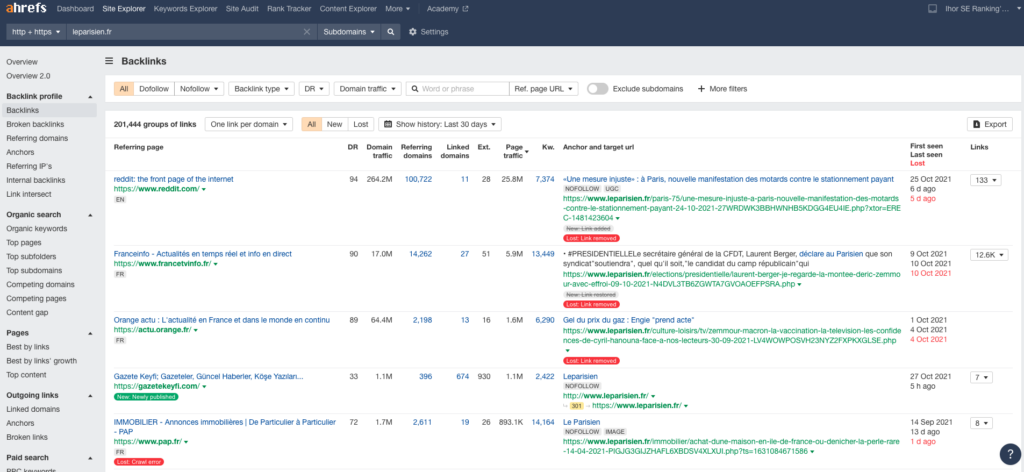1024x472 pixels.
Task: Select the Lost links tab
Action: point(360,124)
